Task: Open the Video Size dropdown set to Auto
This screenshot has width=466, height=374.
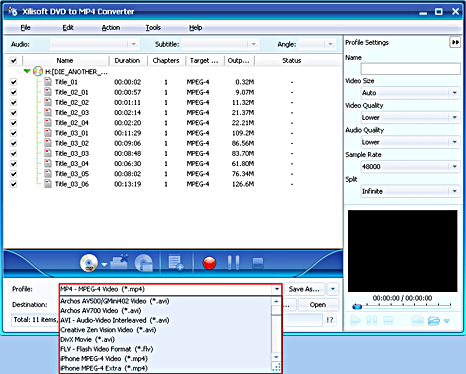Action: click(x=411, y=93)
